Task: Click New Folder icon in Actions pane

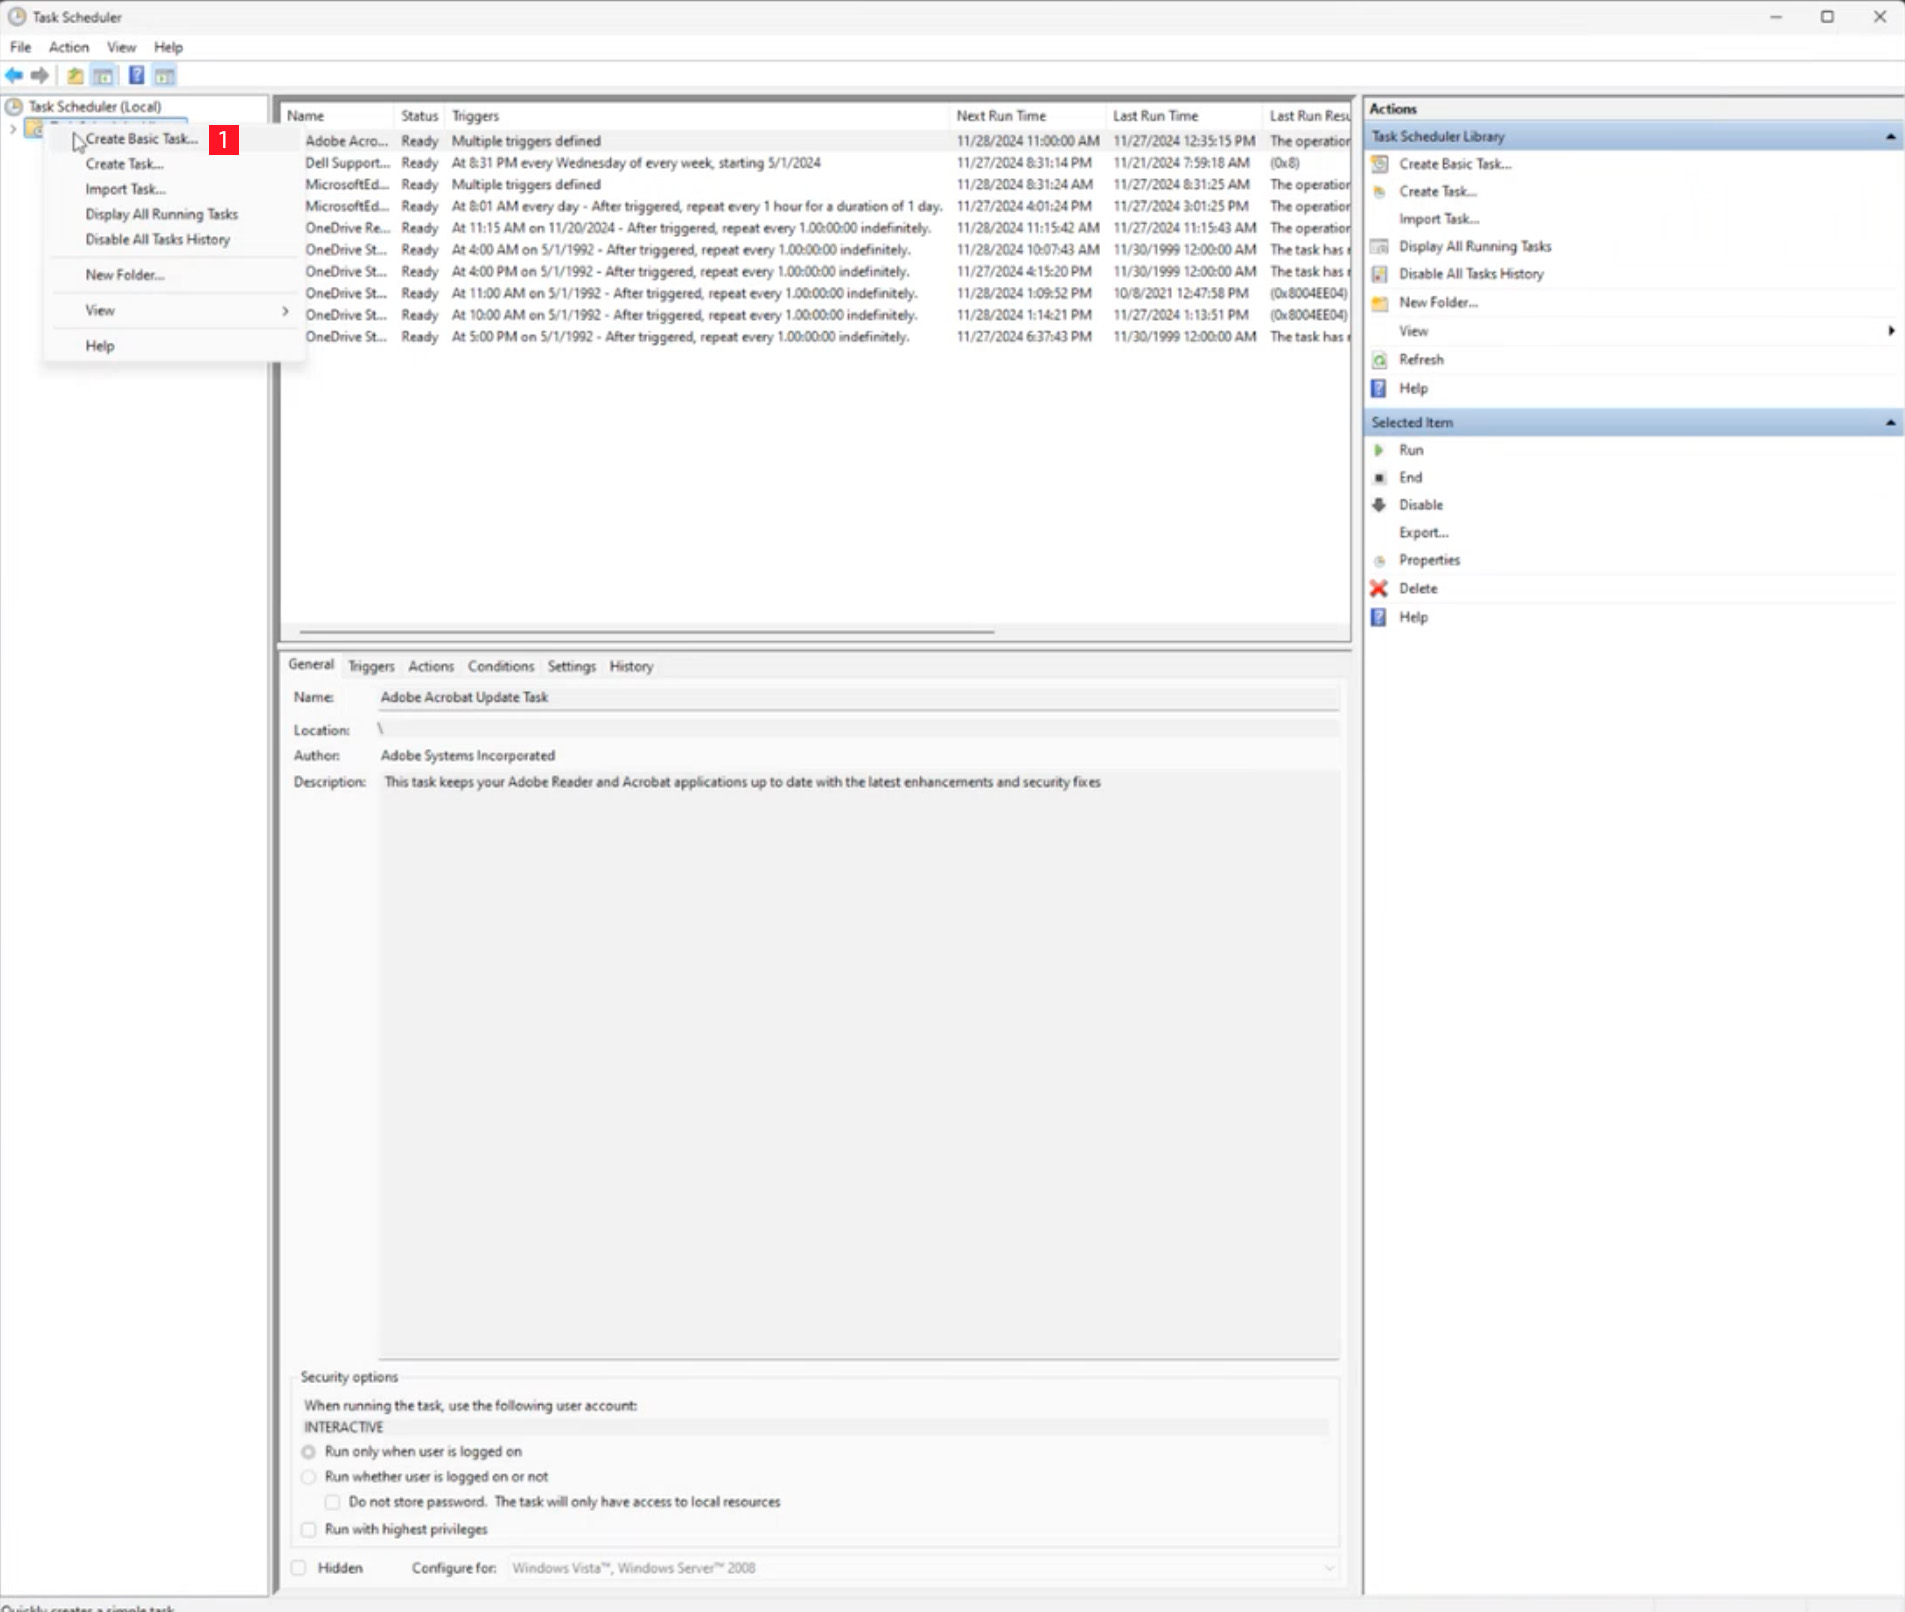Action: [x=1380, y=302]
